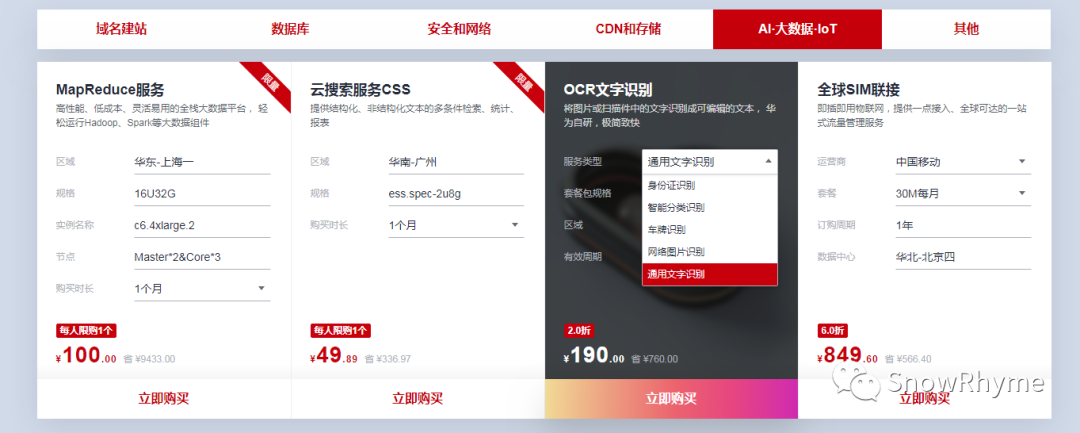
Task: Click 数据中心 field 华北-北京四
Action: coord(963,257)
